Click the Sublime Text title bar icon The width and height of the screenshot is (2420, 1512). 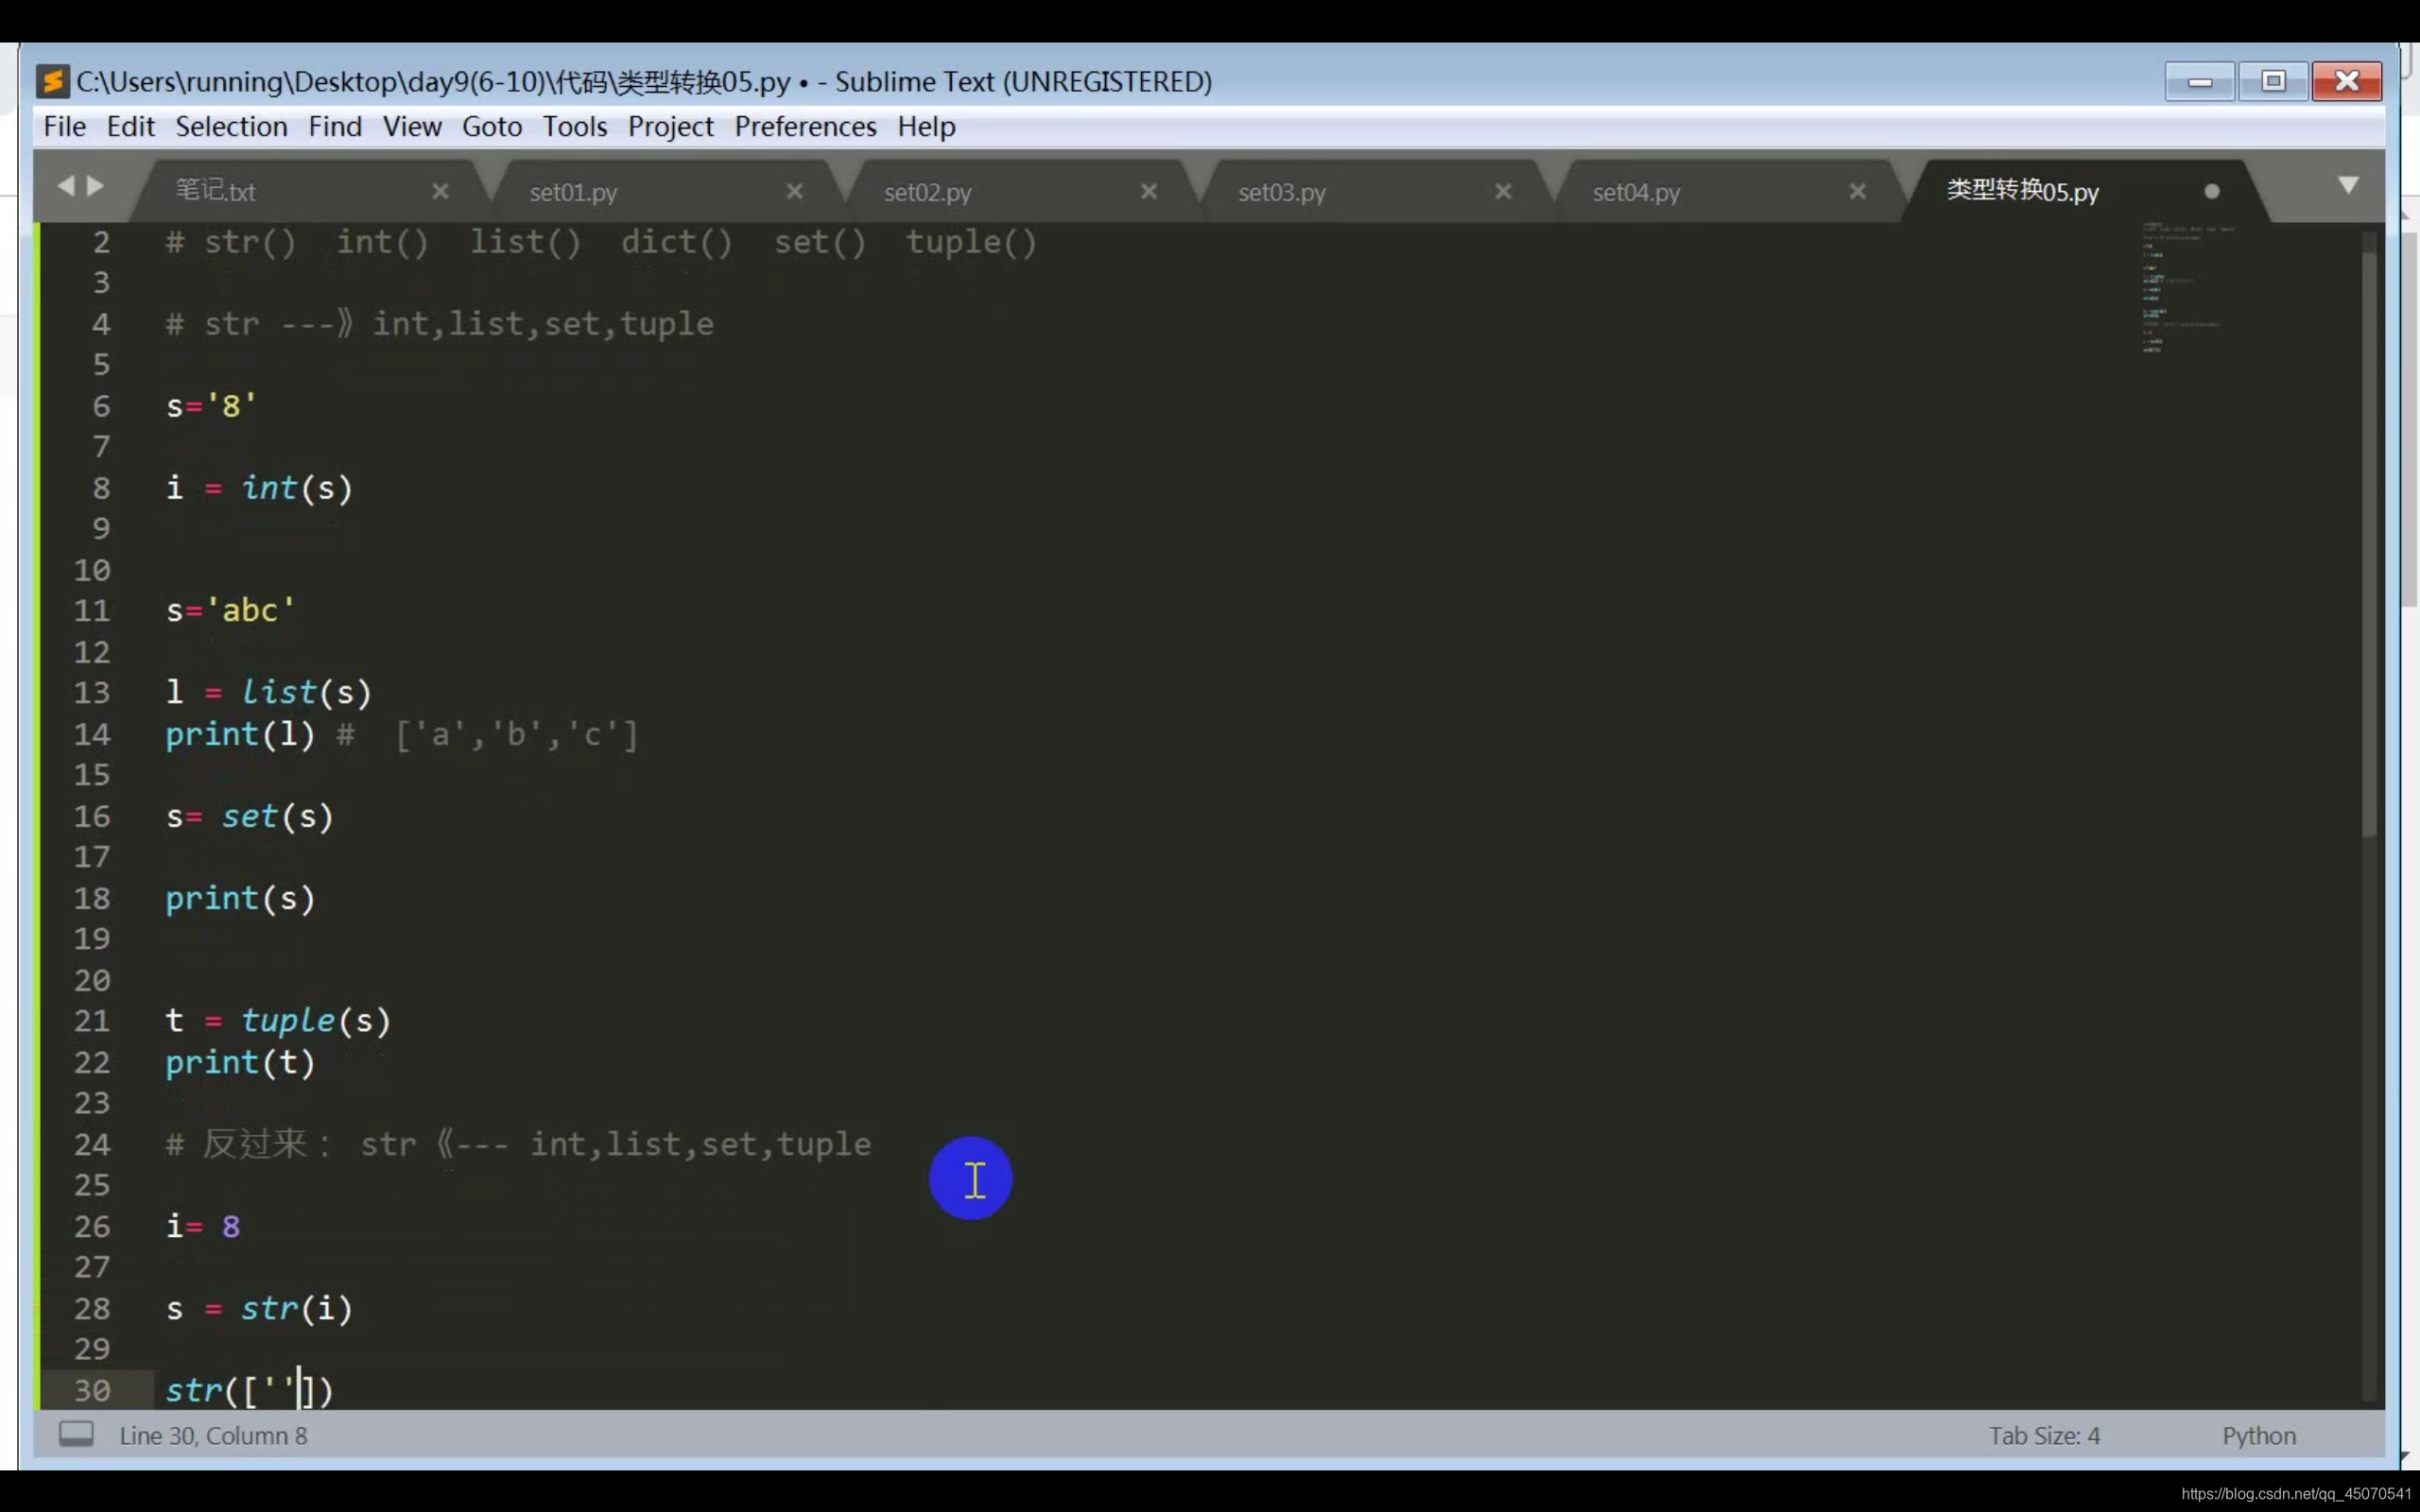click(x=52, y=81)
